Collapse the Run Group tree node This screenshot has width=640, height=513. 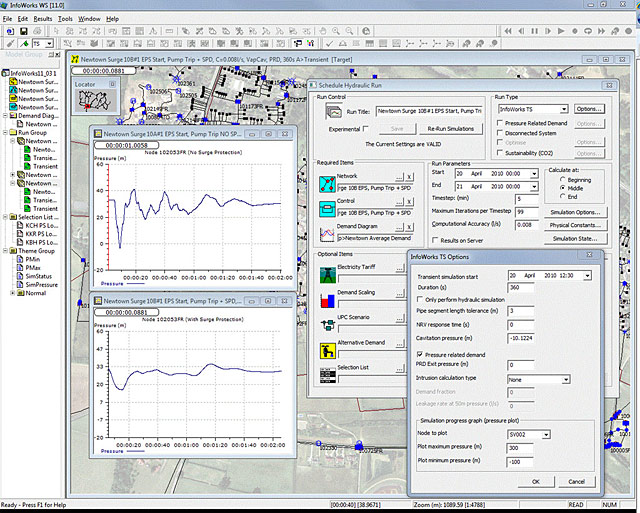pos(5,133)
